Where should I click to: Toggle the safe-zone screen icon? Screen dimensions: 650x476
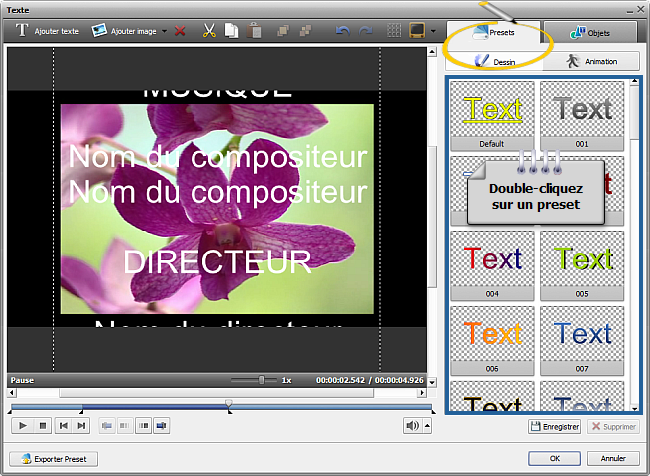coord(417,31)
